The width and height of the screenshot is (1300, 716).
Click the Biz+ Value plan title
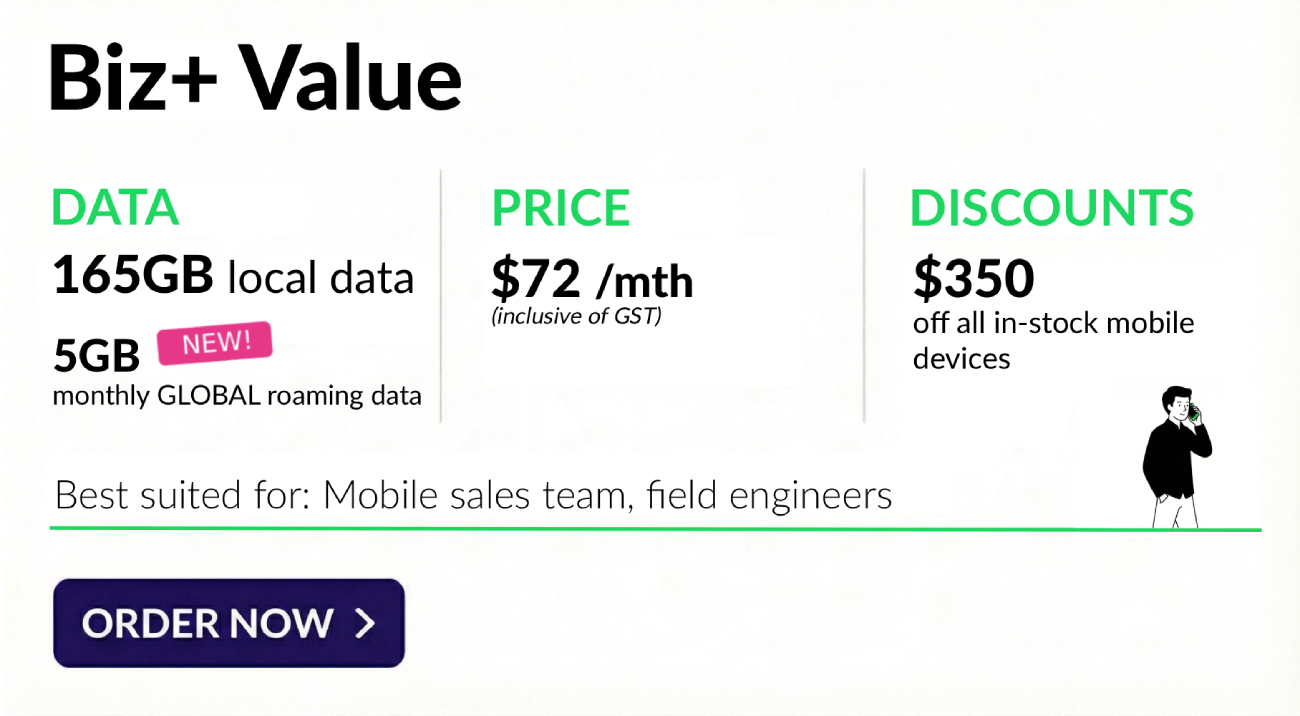coord(254,78)
